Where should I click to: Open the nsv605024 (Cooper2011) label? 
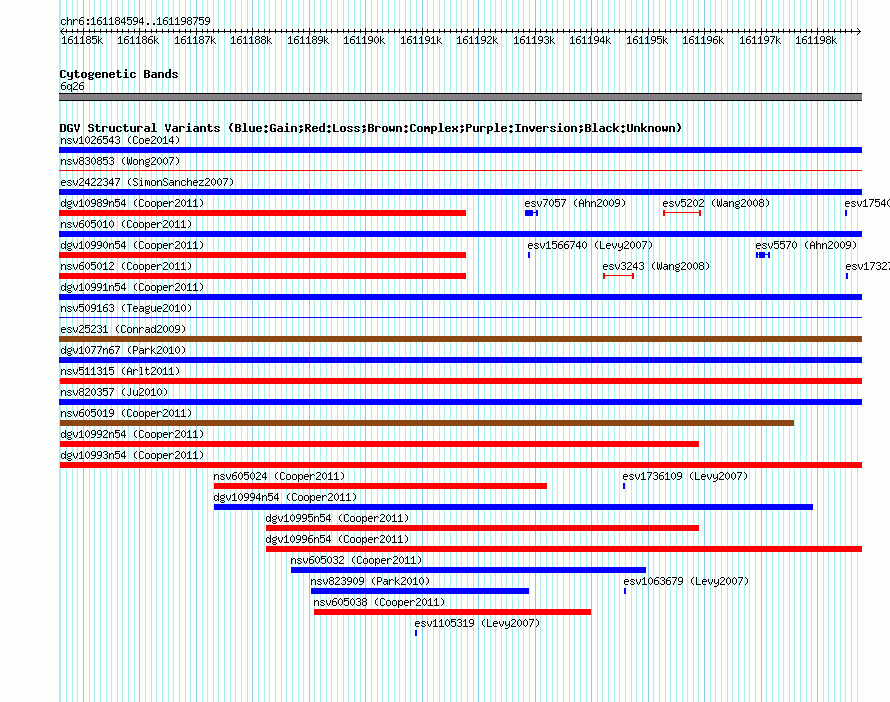[279, 476]
